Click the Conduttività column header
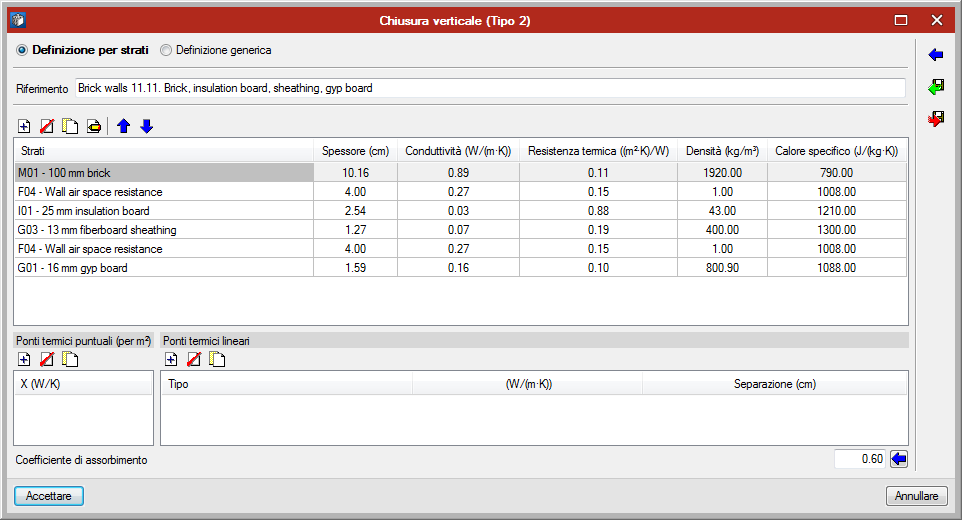Viewport: 962px width, 520px height. (x=458, y=151)
